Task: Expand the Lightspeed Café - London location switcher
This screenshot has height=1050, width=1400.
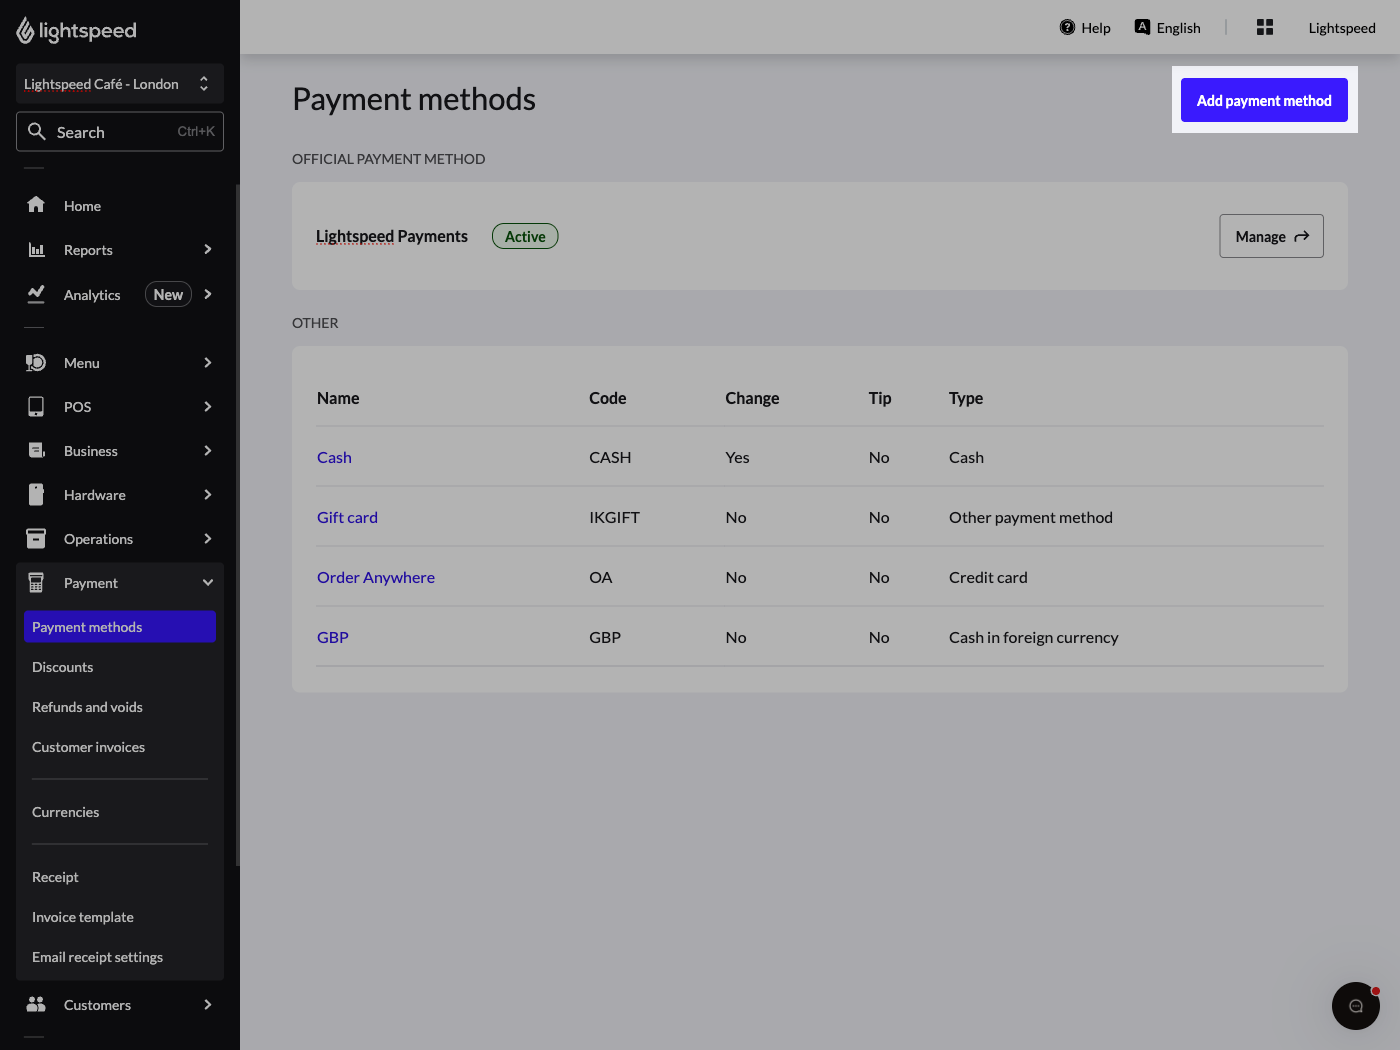Action: (203, 84)
